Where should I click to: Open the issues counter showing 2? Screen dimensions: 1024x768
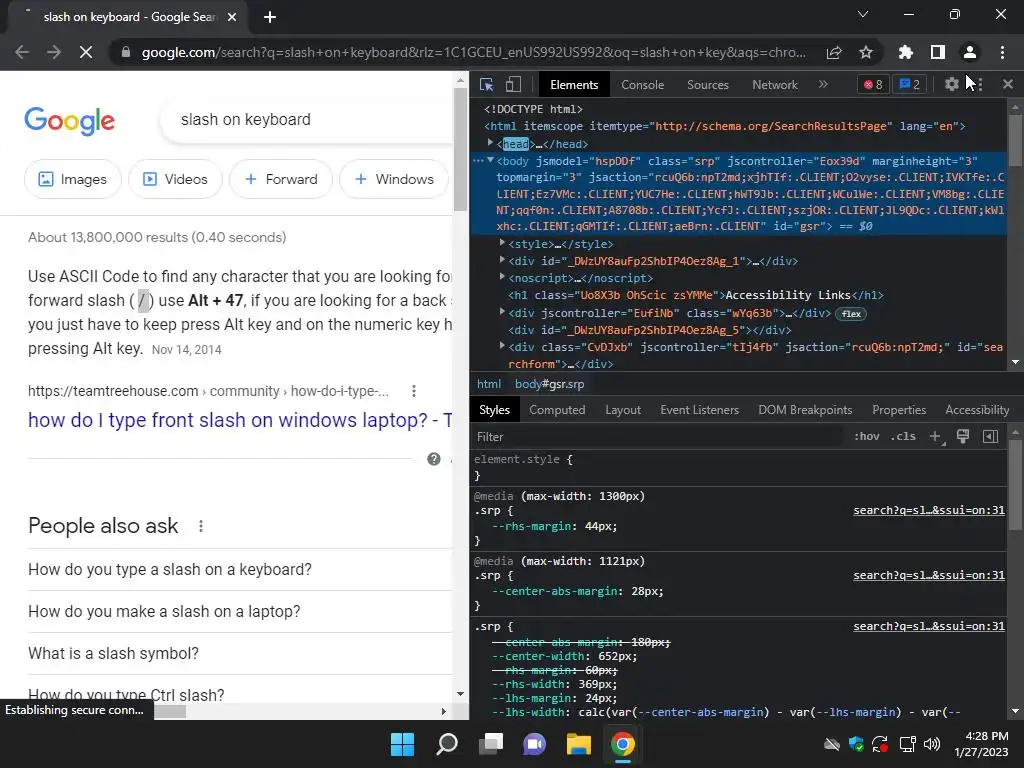pos(910,84)
